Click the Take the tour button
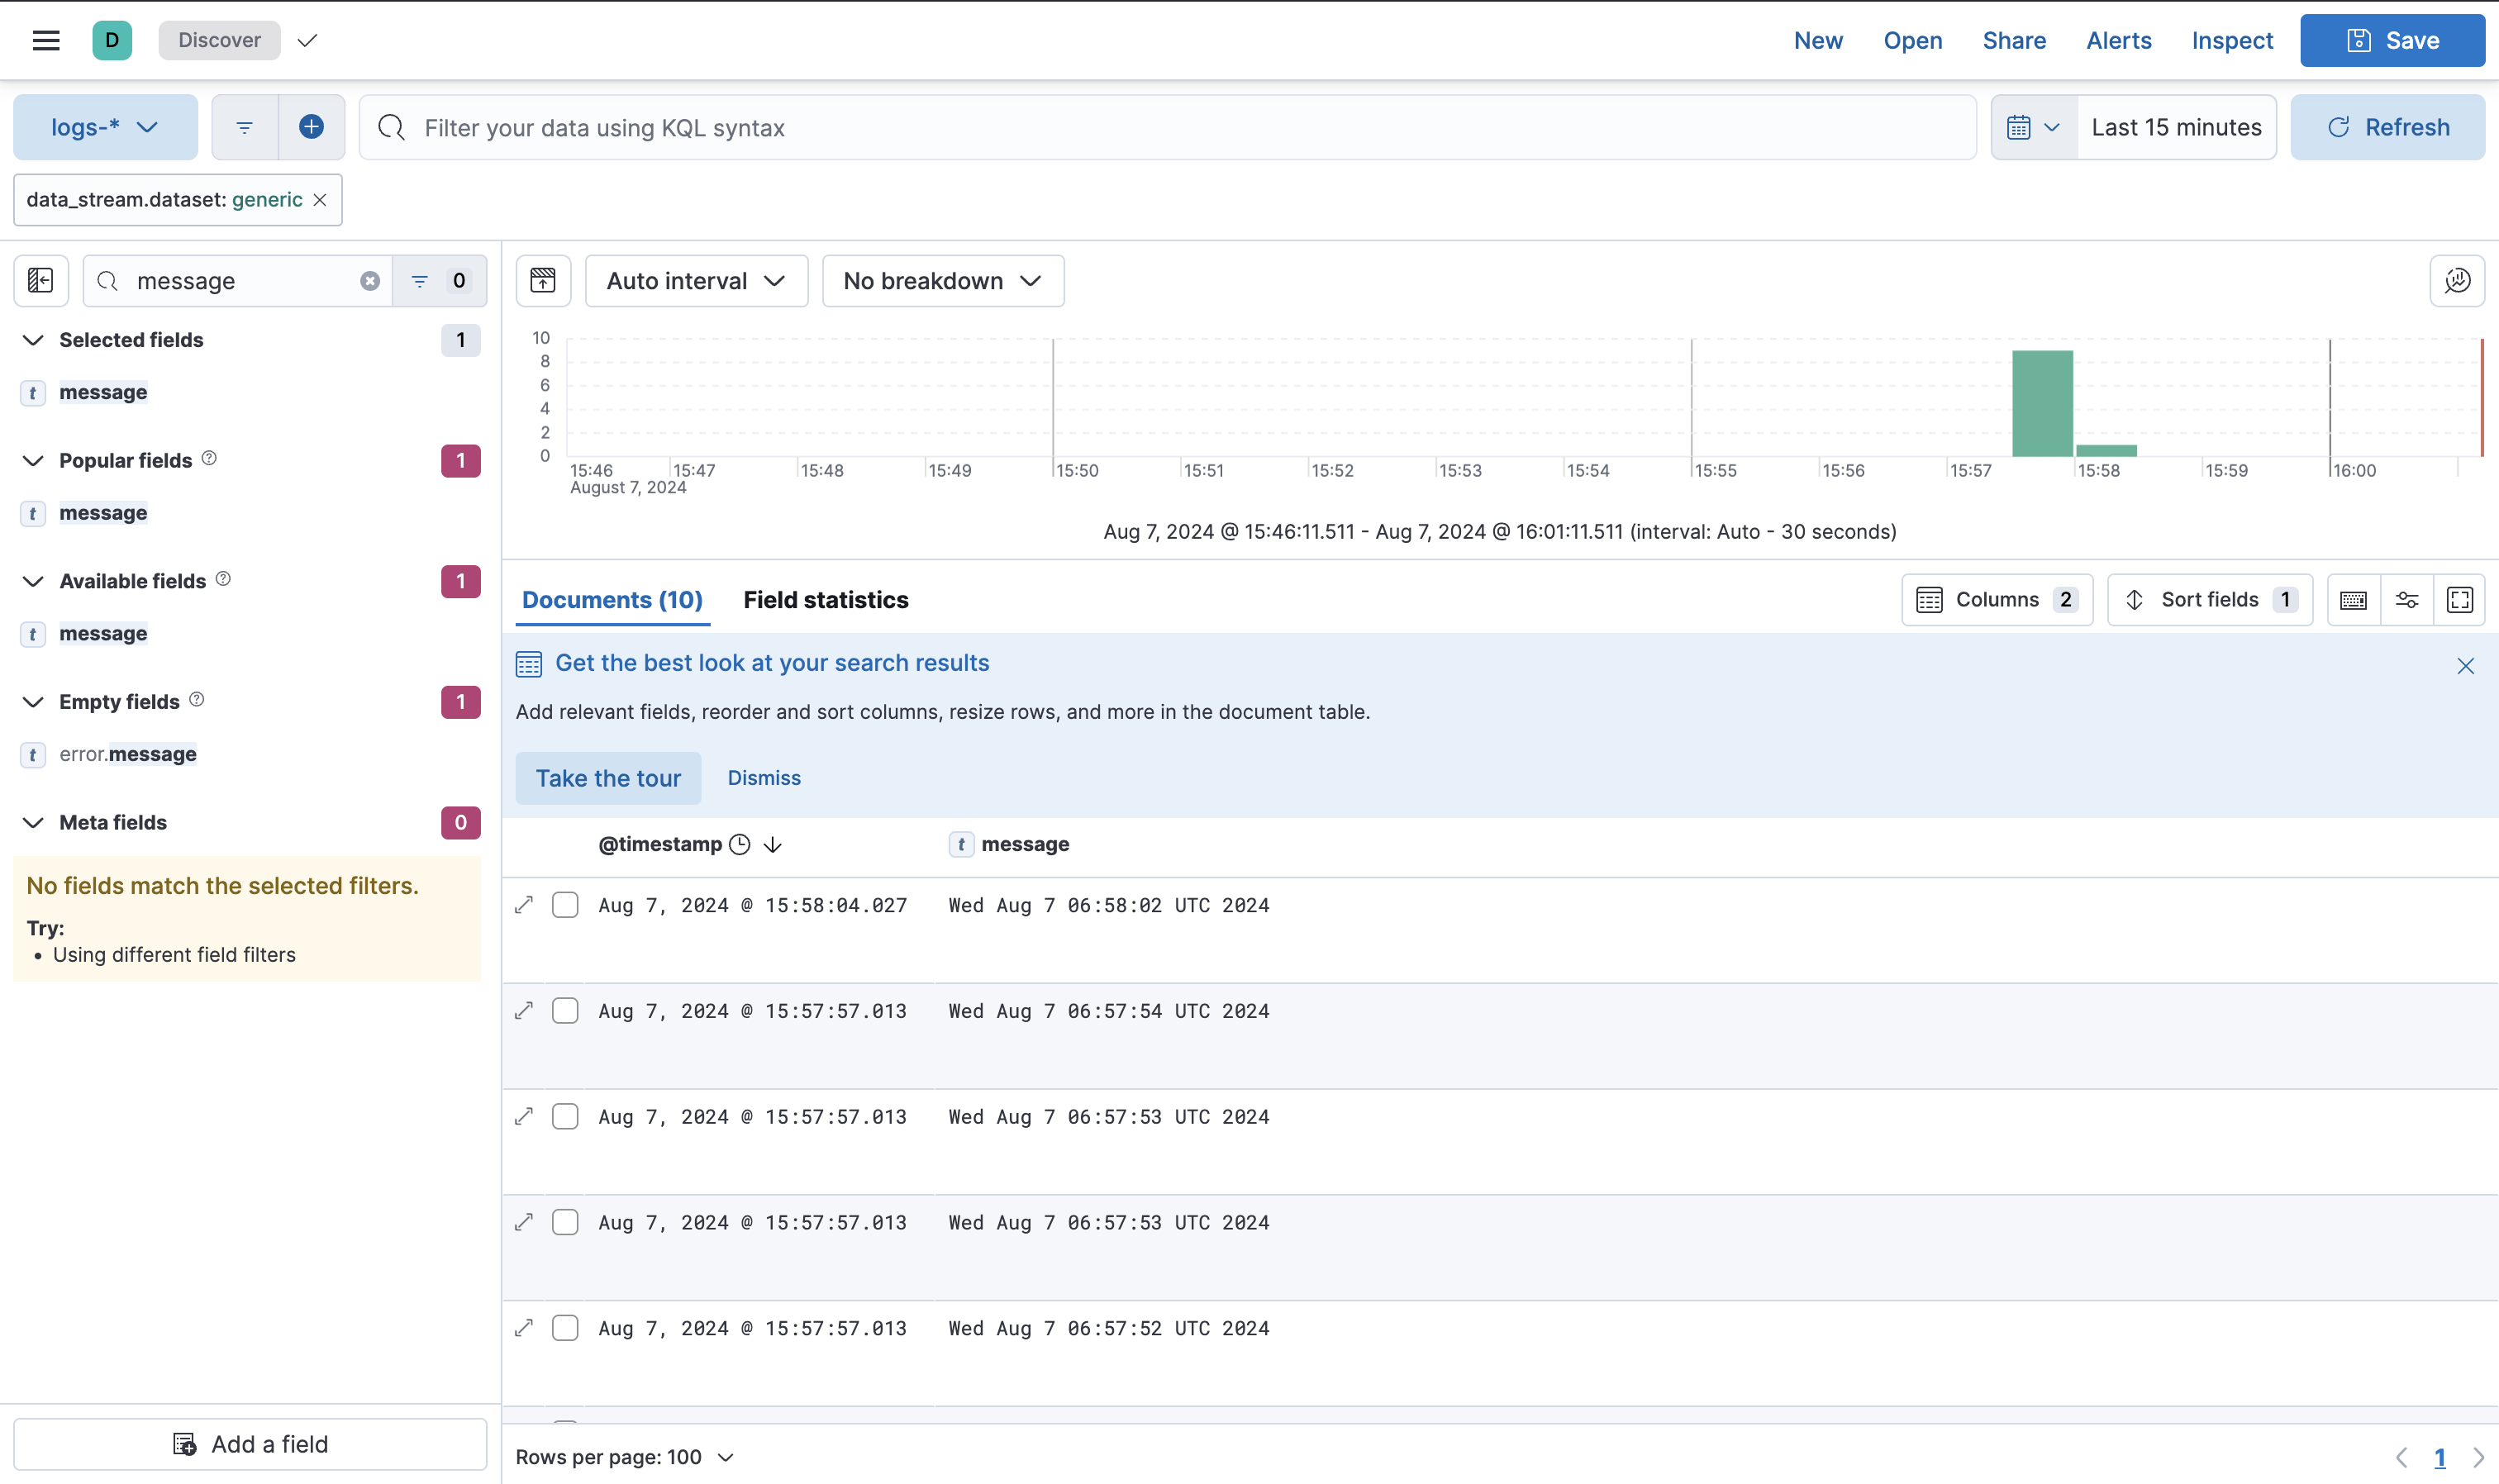 (608, 778)
